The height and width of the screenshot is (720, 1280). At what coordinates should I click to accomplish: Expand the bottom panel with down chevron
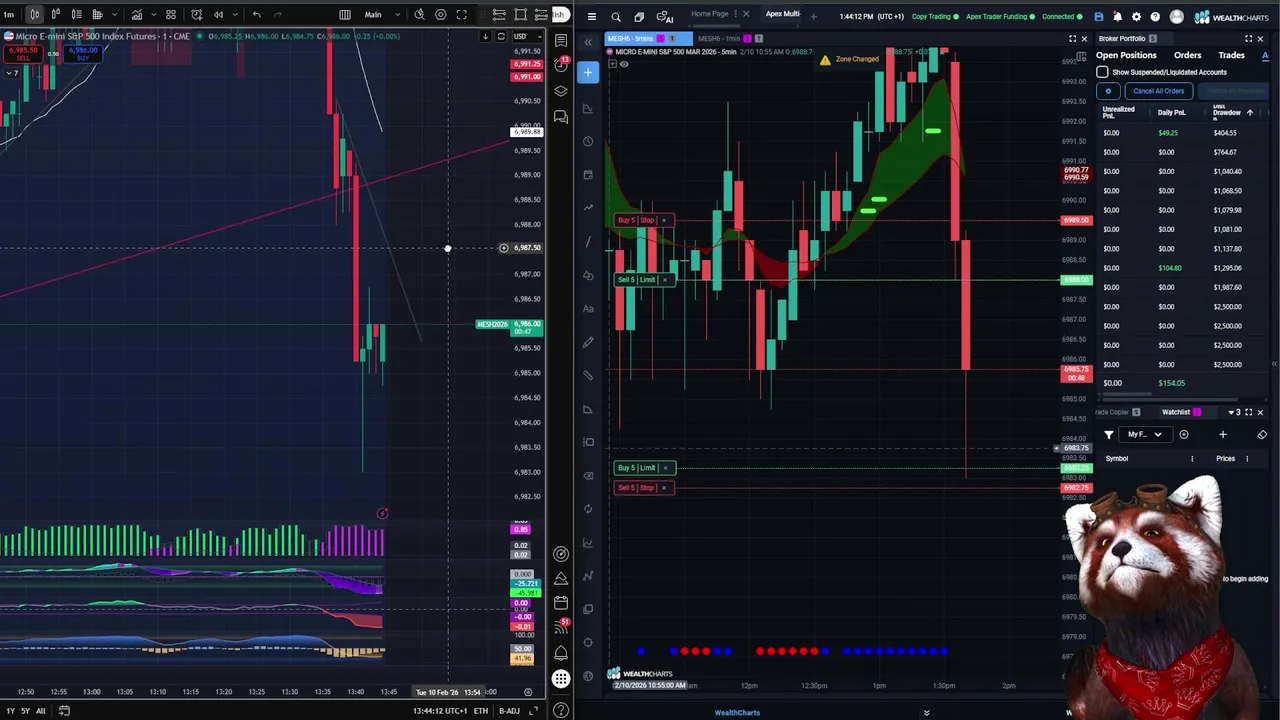click(926, 713)
